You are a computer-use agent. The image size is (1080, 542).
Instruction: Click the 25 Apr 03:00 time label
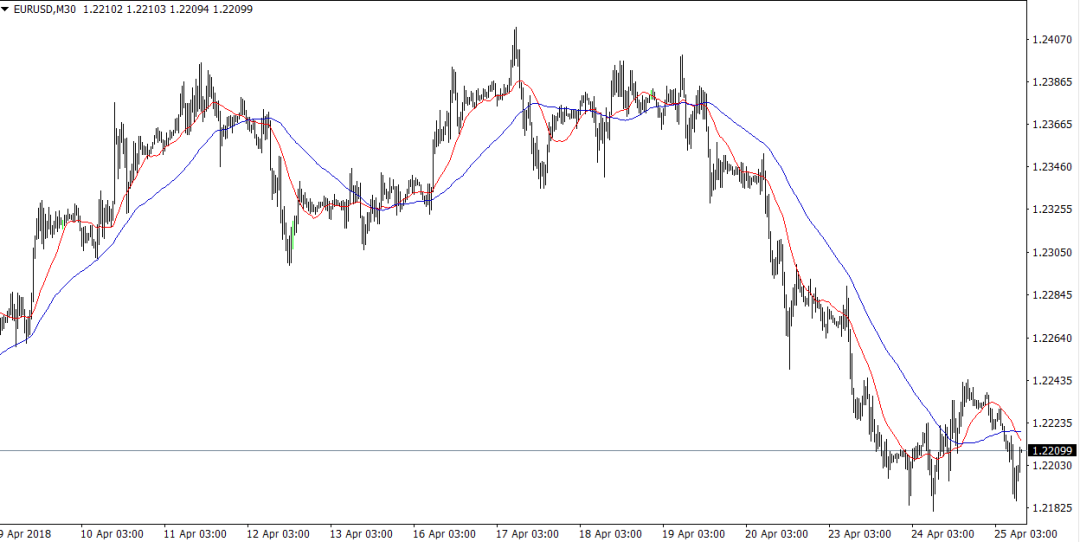(1025, 532)
